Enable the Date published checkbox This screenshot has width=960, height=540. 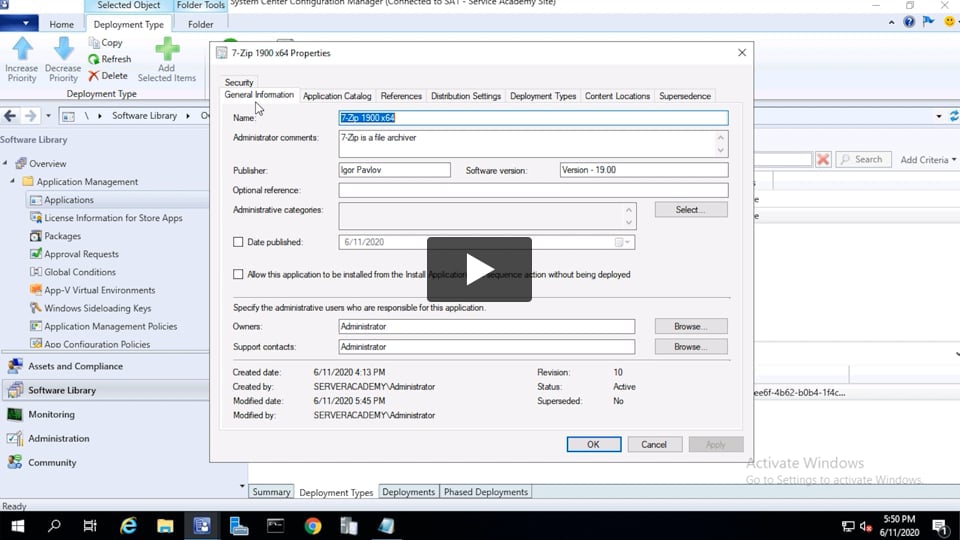click(x=238, y=242)
